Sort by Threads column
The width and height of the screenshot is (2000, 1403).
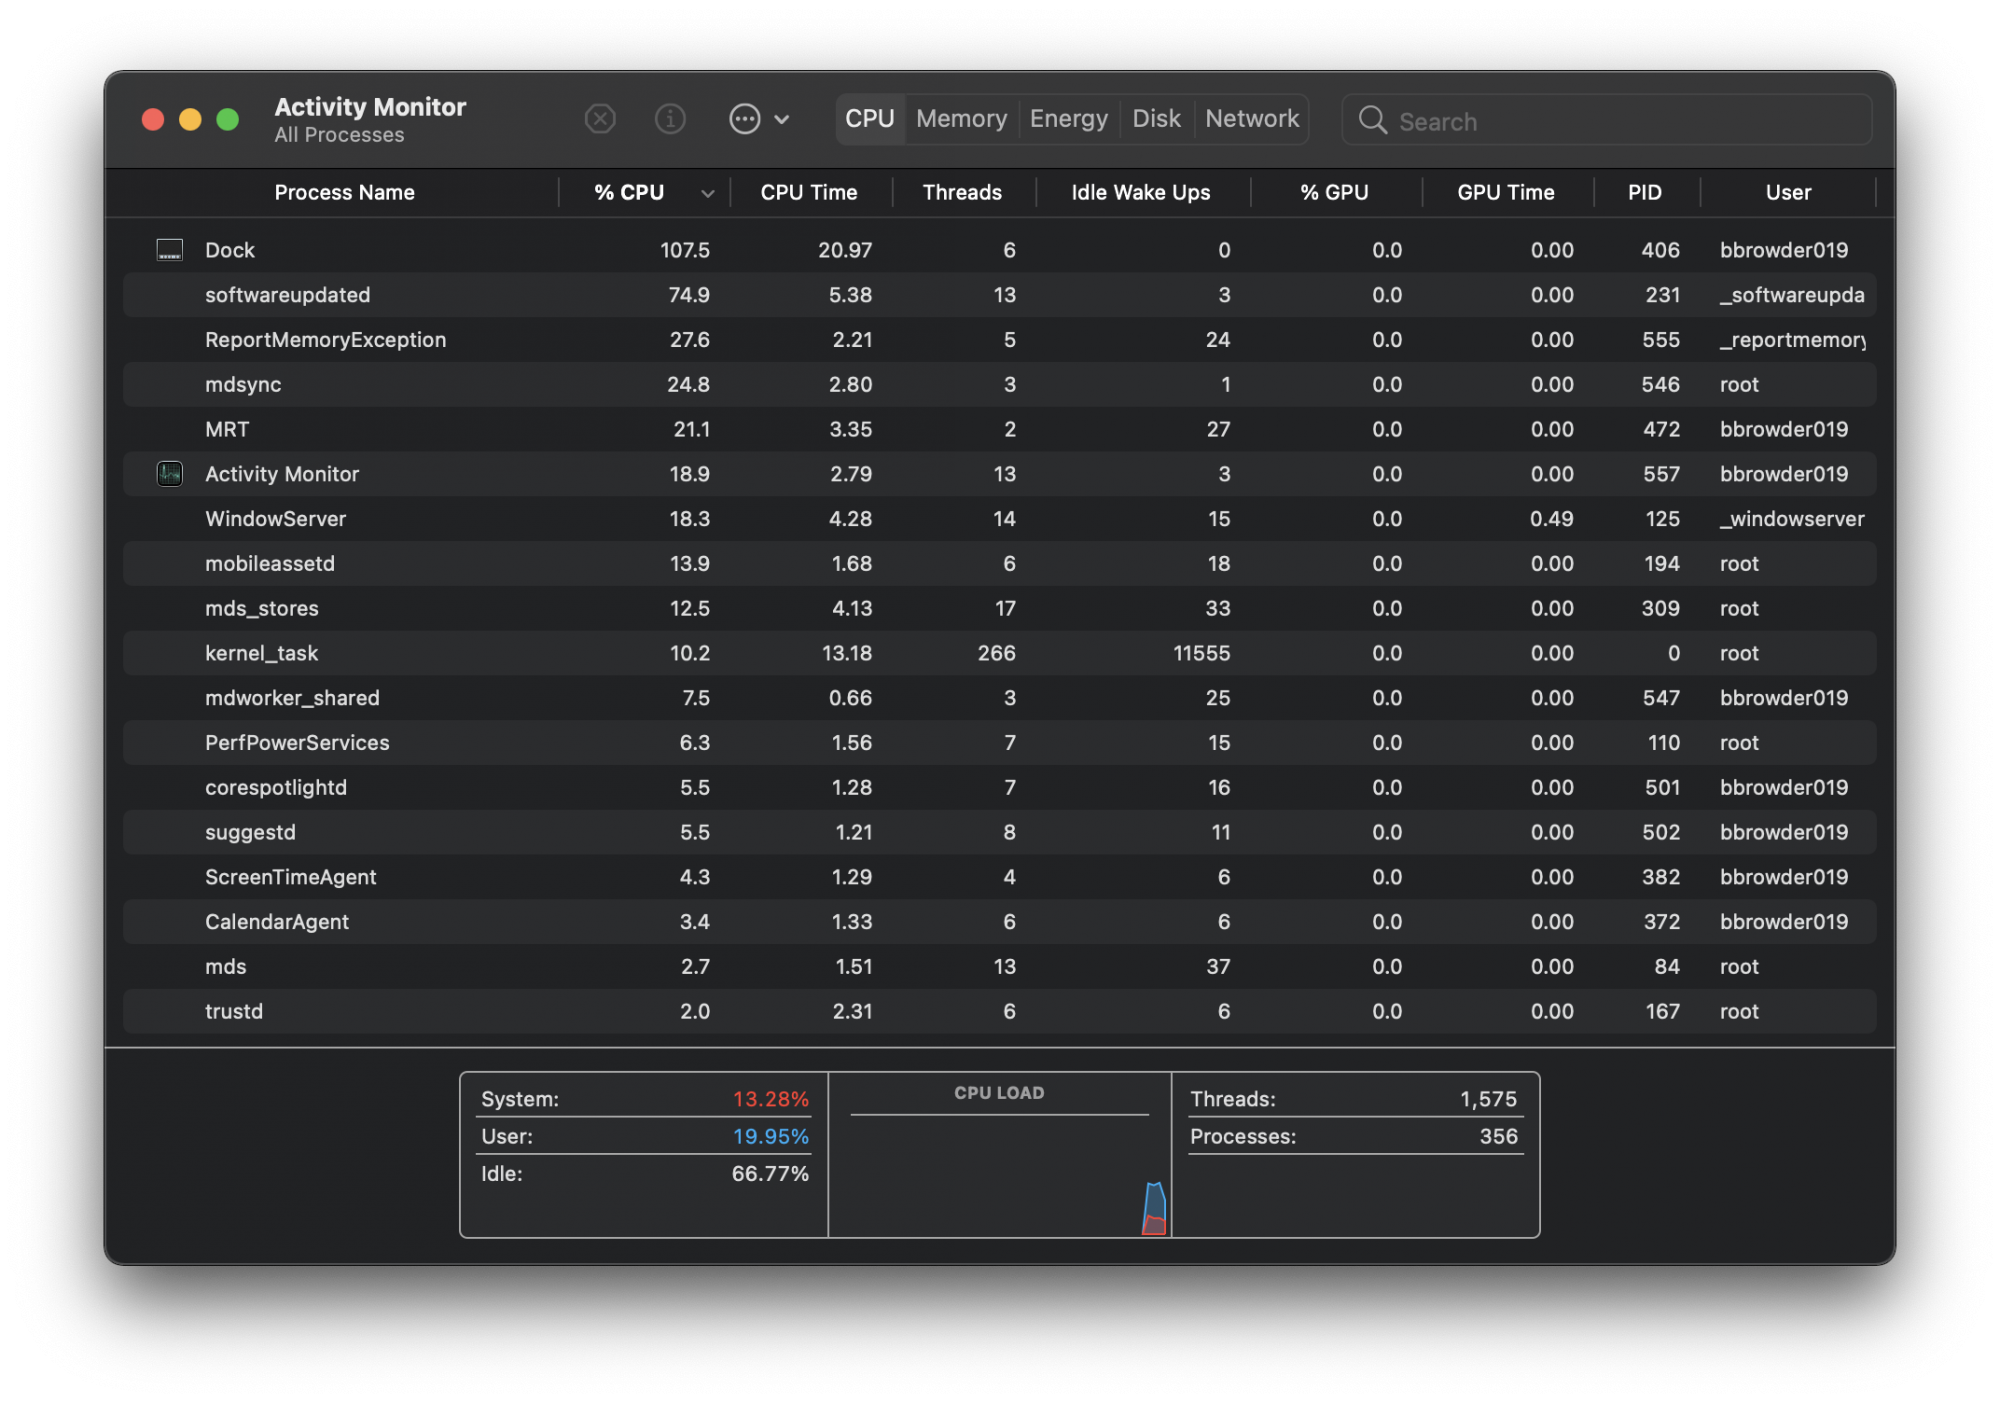click(x=962, y=192)
